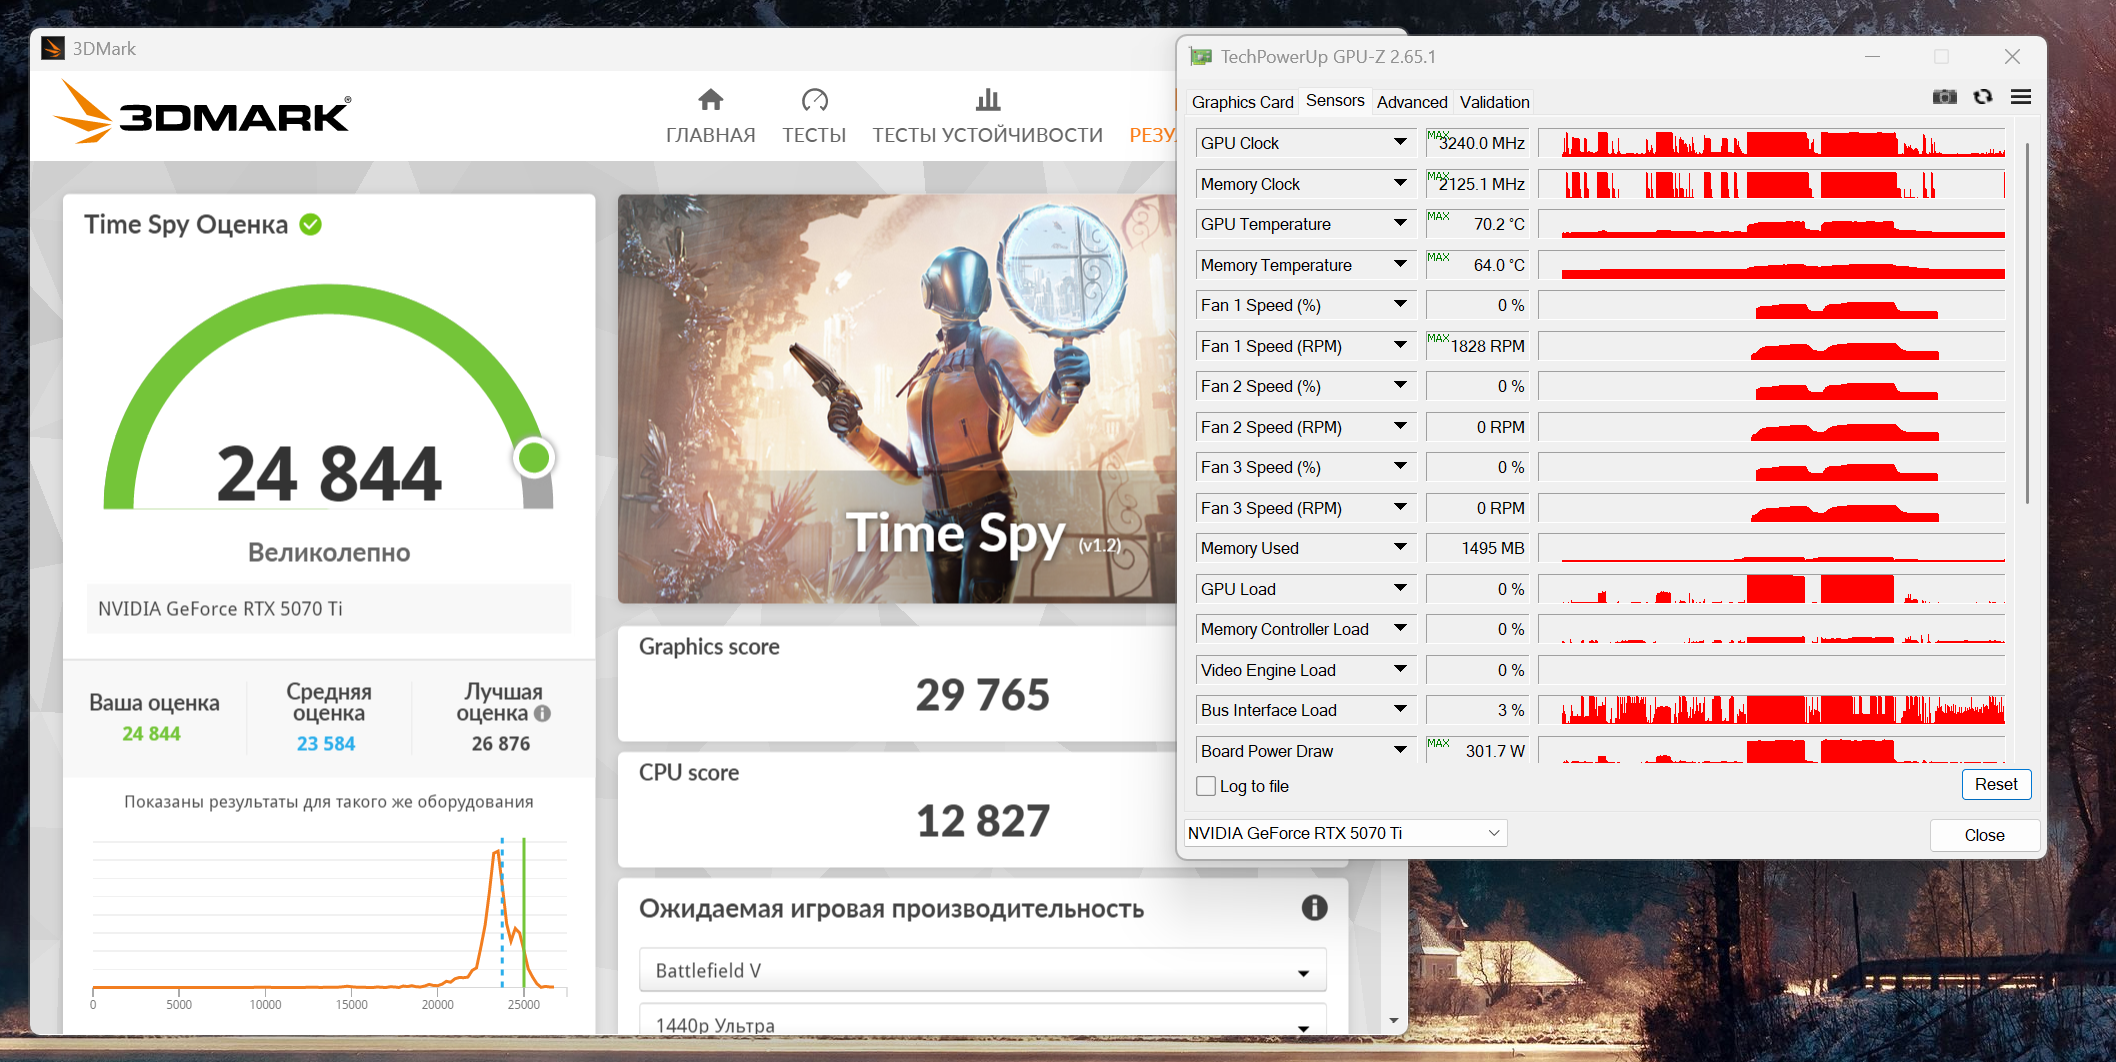Open the GPU-Z hamburger menu

tap(2021, 97)
